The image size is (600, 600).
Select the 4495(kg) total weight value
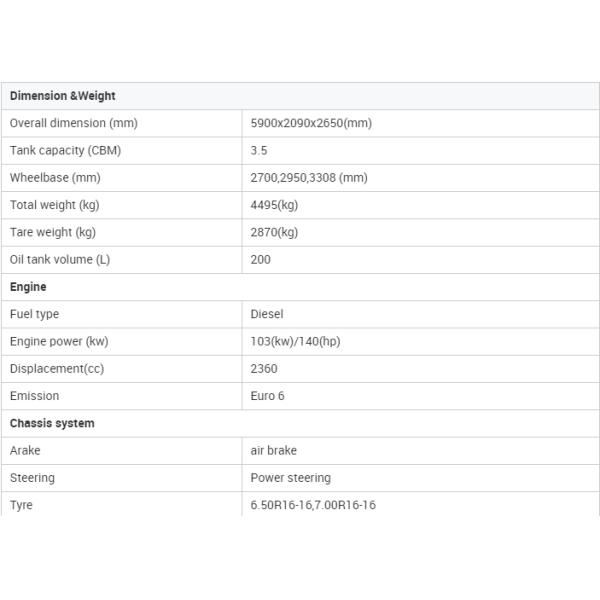pos(274,205)
